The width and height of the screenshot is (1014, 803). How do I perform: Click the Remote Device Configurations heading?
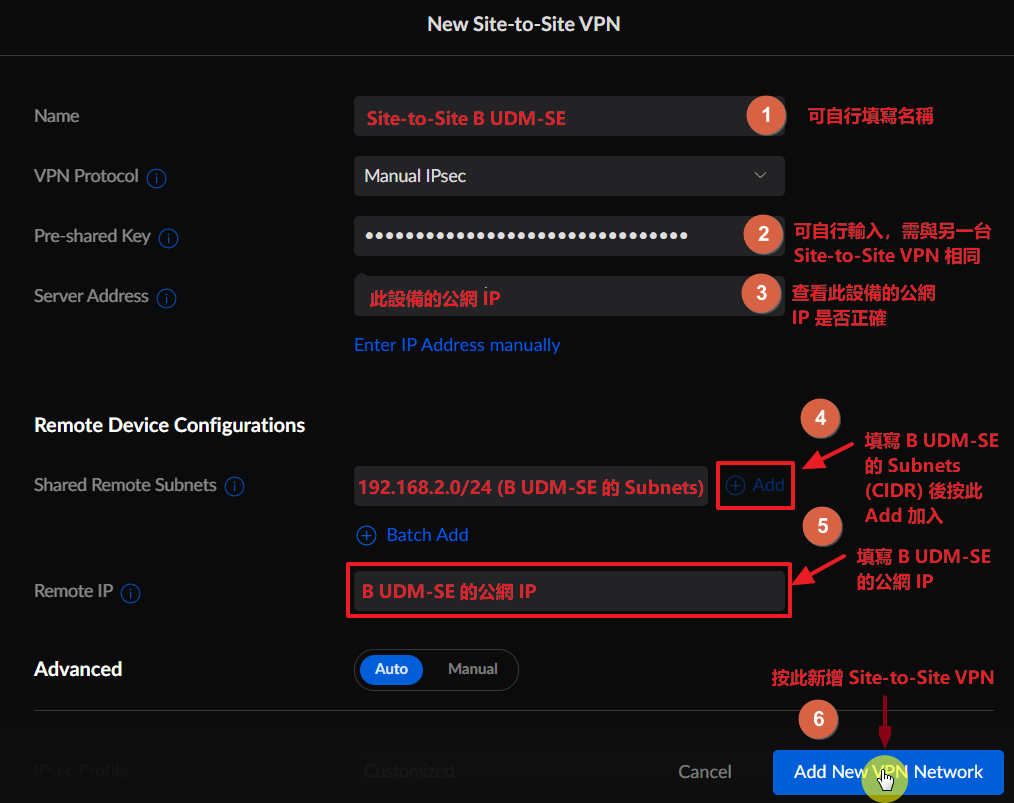[169, 425]
